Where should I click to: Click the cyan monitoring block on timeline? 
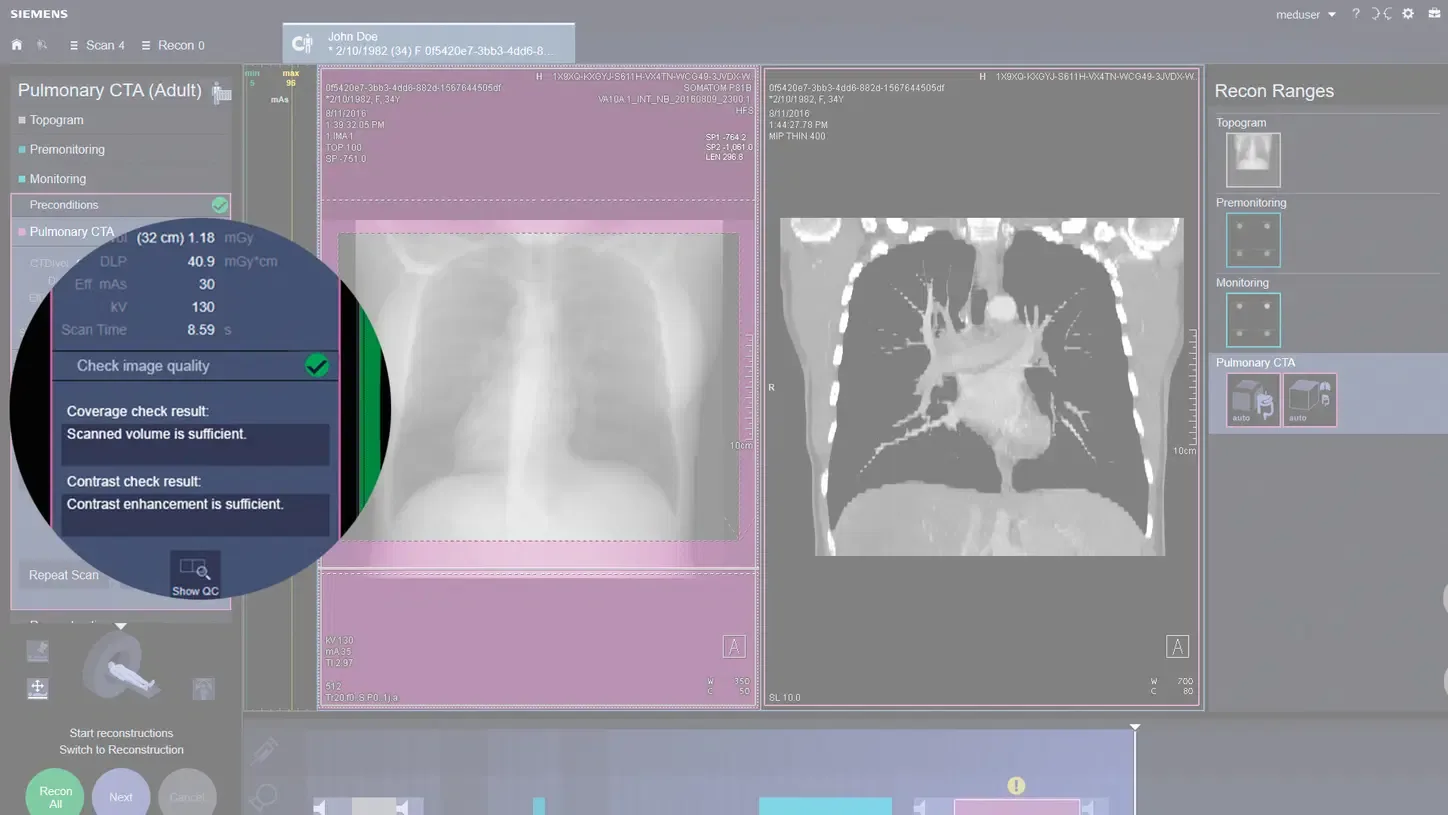pyautogui.click(x=825, y=806)
